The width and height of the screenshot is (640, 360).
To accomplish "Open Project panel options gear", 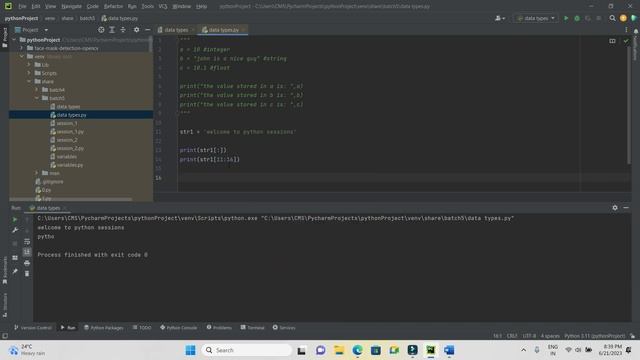I will click(x=136, y=30).
